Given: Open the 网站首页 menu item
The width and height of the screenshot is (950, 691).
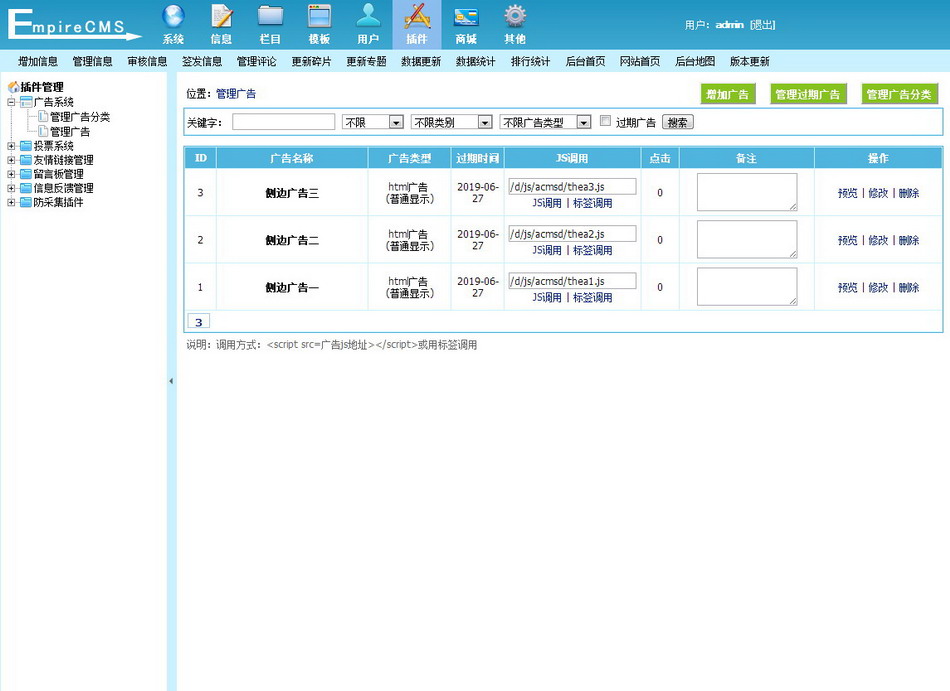Looking at the screenshot, I should coord(640,61).
